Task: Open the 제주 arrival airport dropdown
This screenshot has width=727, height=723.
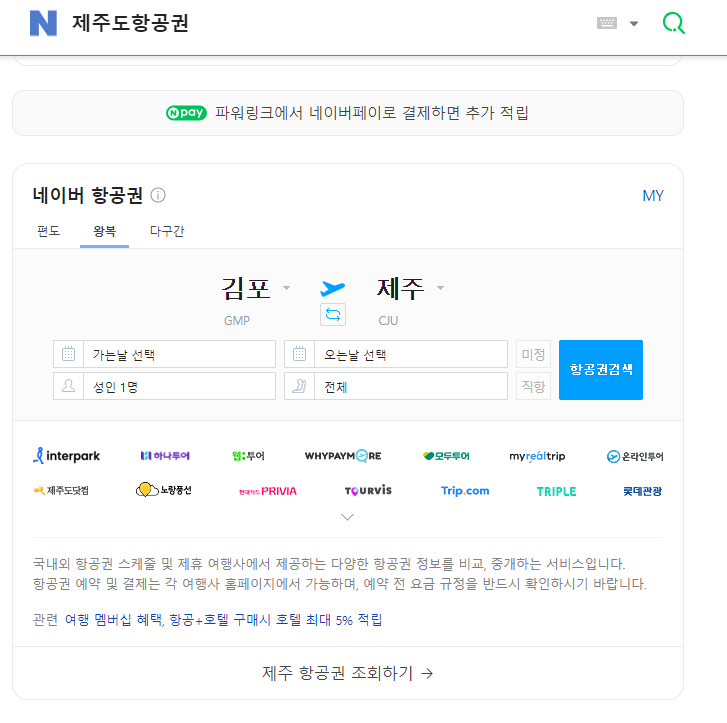Action: click(x=410, y=288)
